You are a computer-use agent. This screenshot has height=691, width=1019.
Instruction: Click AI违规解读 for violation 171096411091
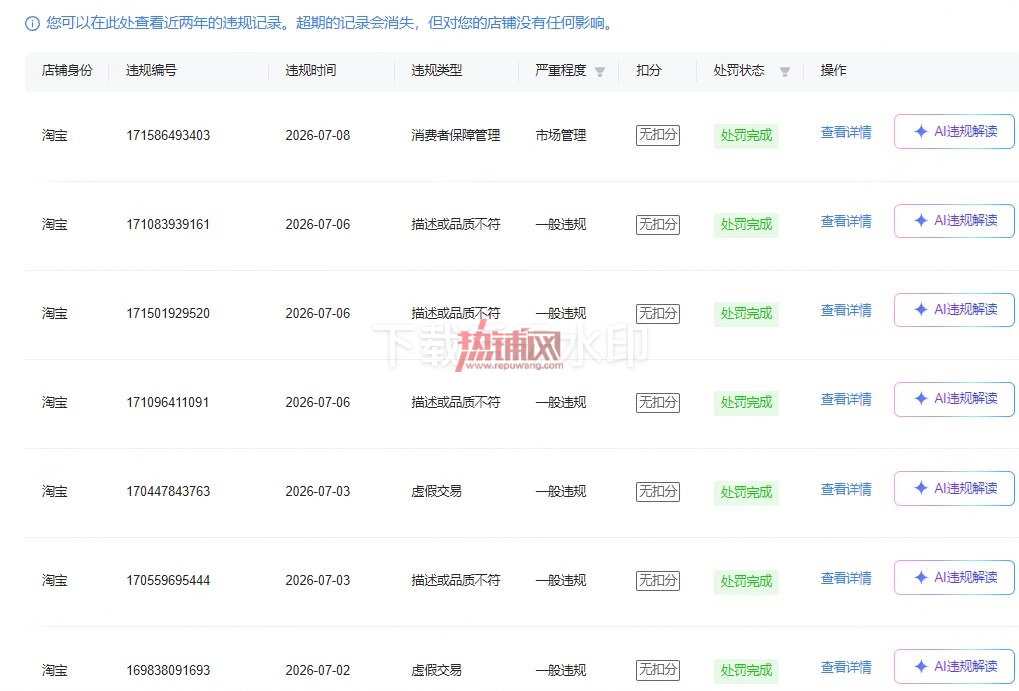pyautogui.click(x=954, y=398)
